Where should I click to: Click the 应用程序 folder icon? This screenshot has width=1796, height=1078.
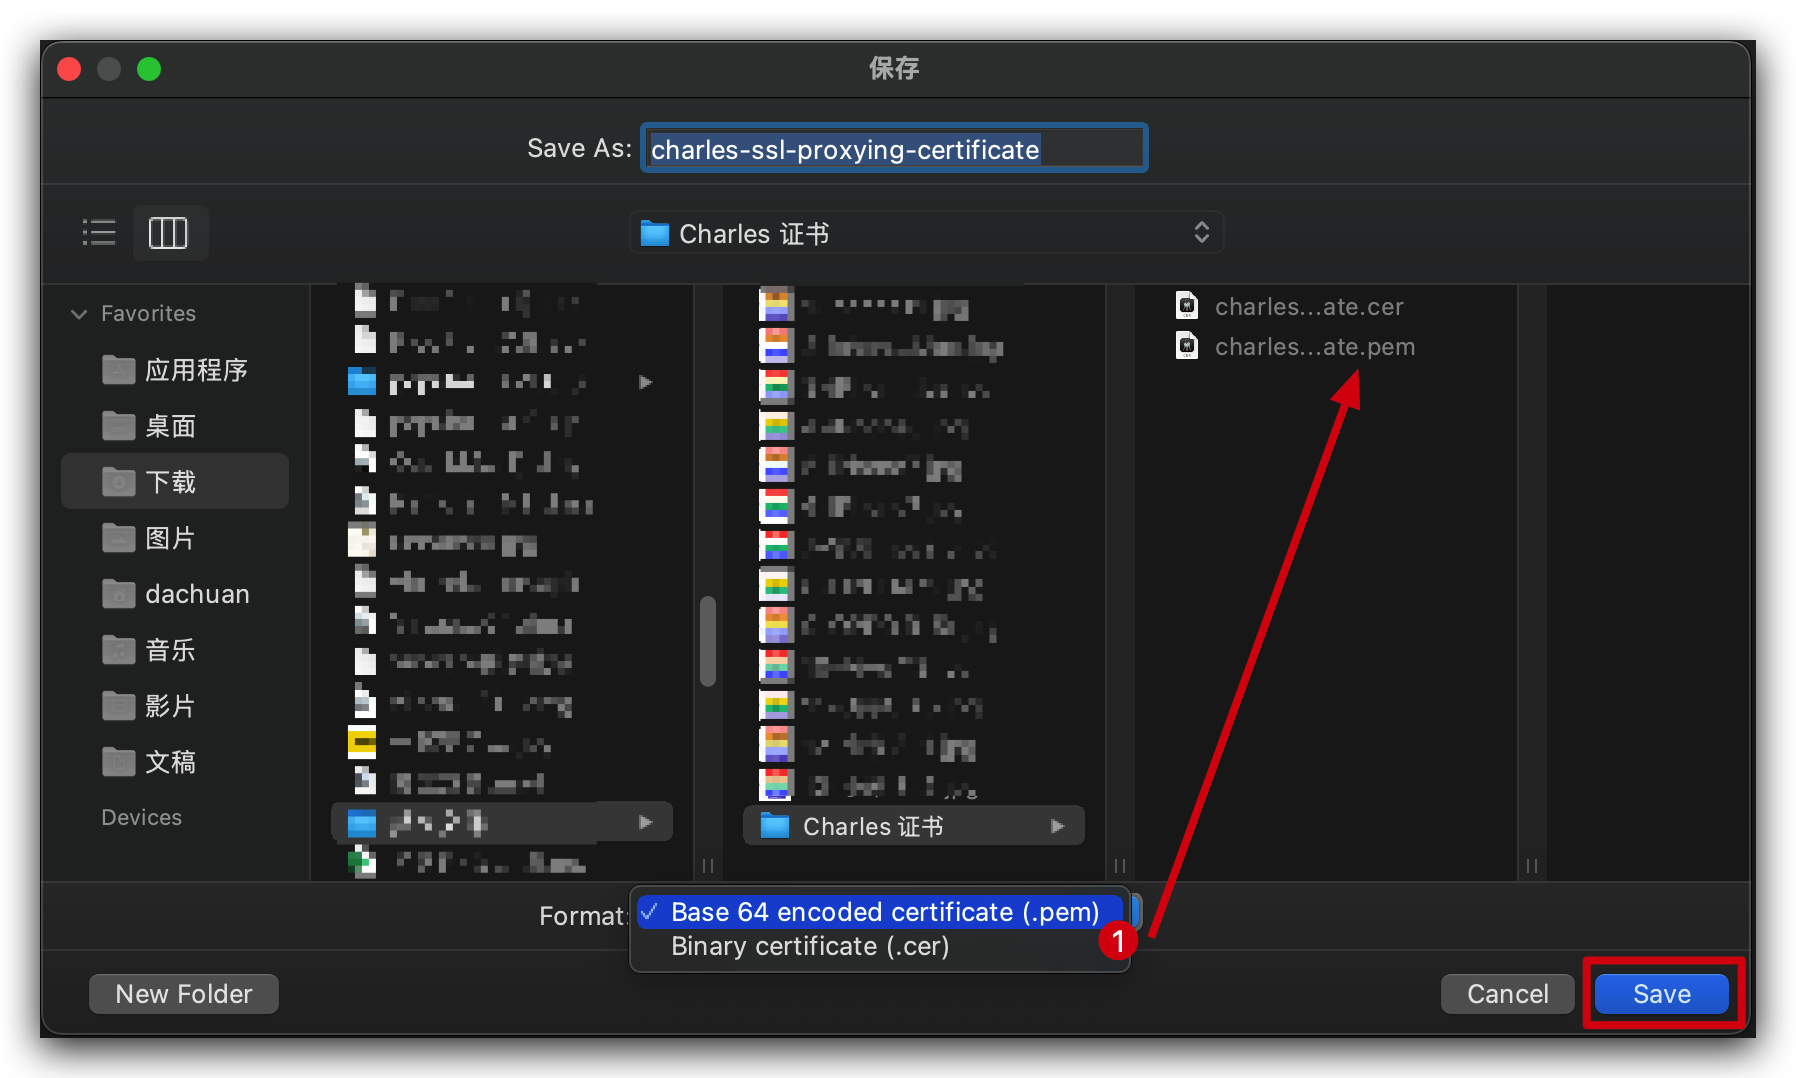pyautogui.click(x=118, y=369)
